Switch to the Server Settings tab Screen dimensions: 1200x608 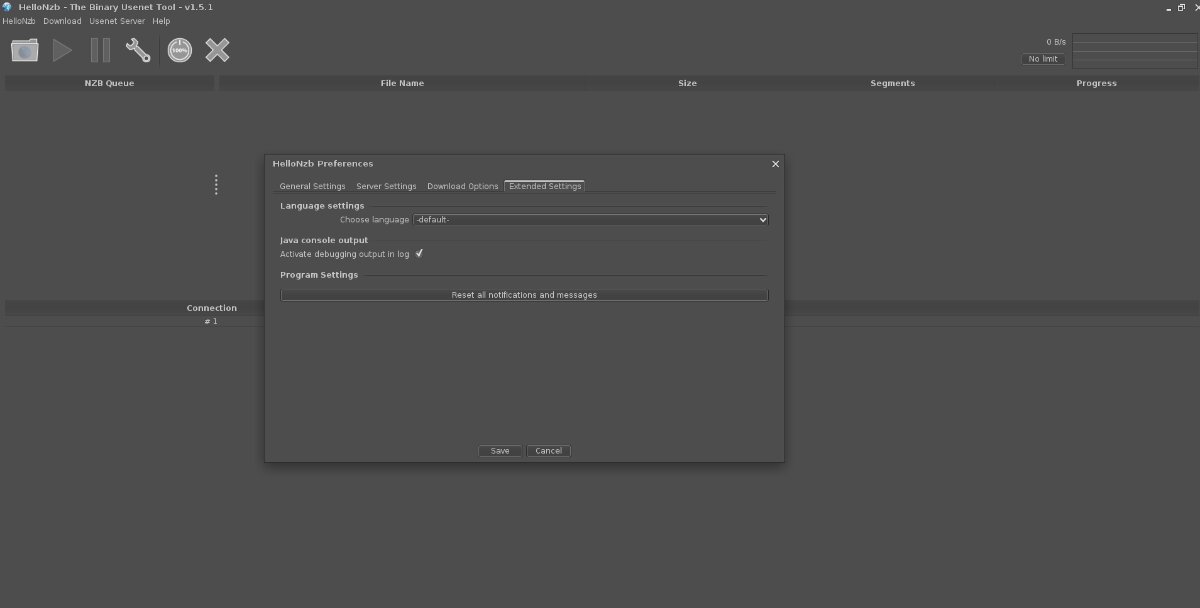[386, 186]
